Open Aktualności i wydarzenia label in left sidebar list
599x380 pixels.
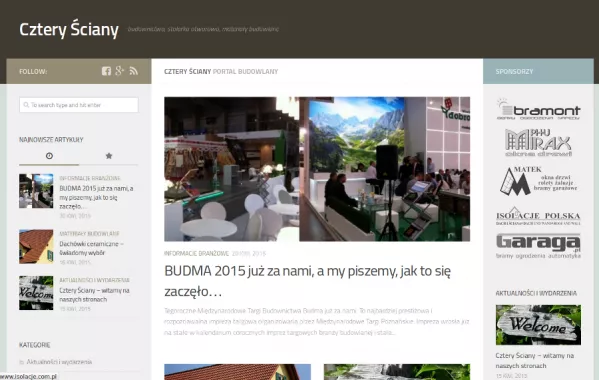click(94, 280)
